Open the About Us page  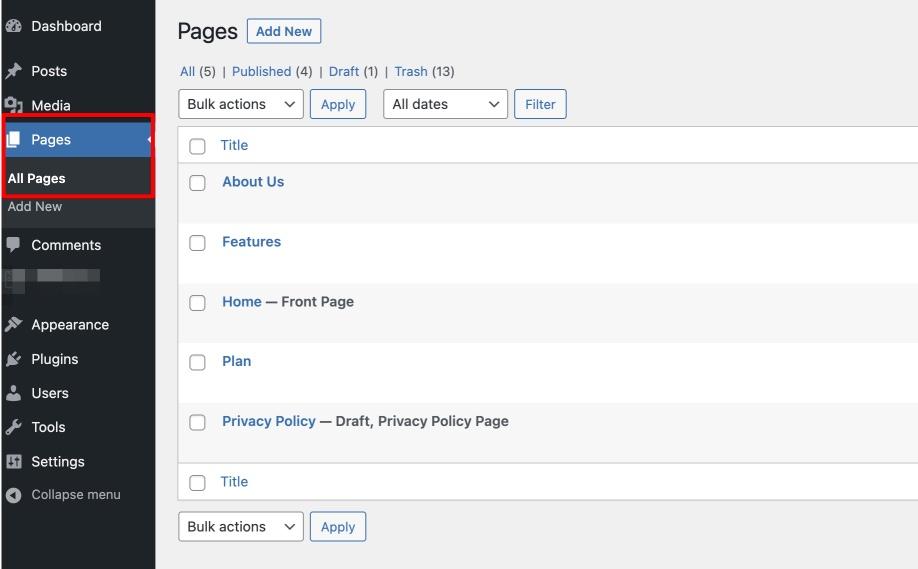tap(253, 181)
